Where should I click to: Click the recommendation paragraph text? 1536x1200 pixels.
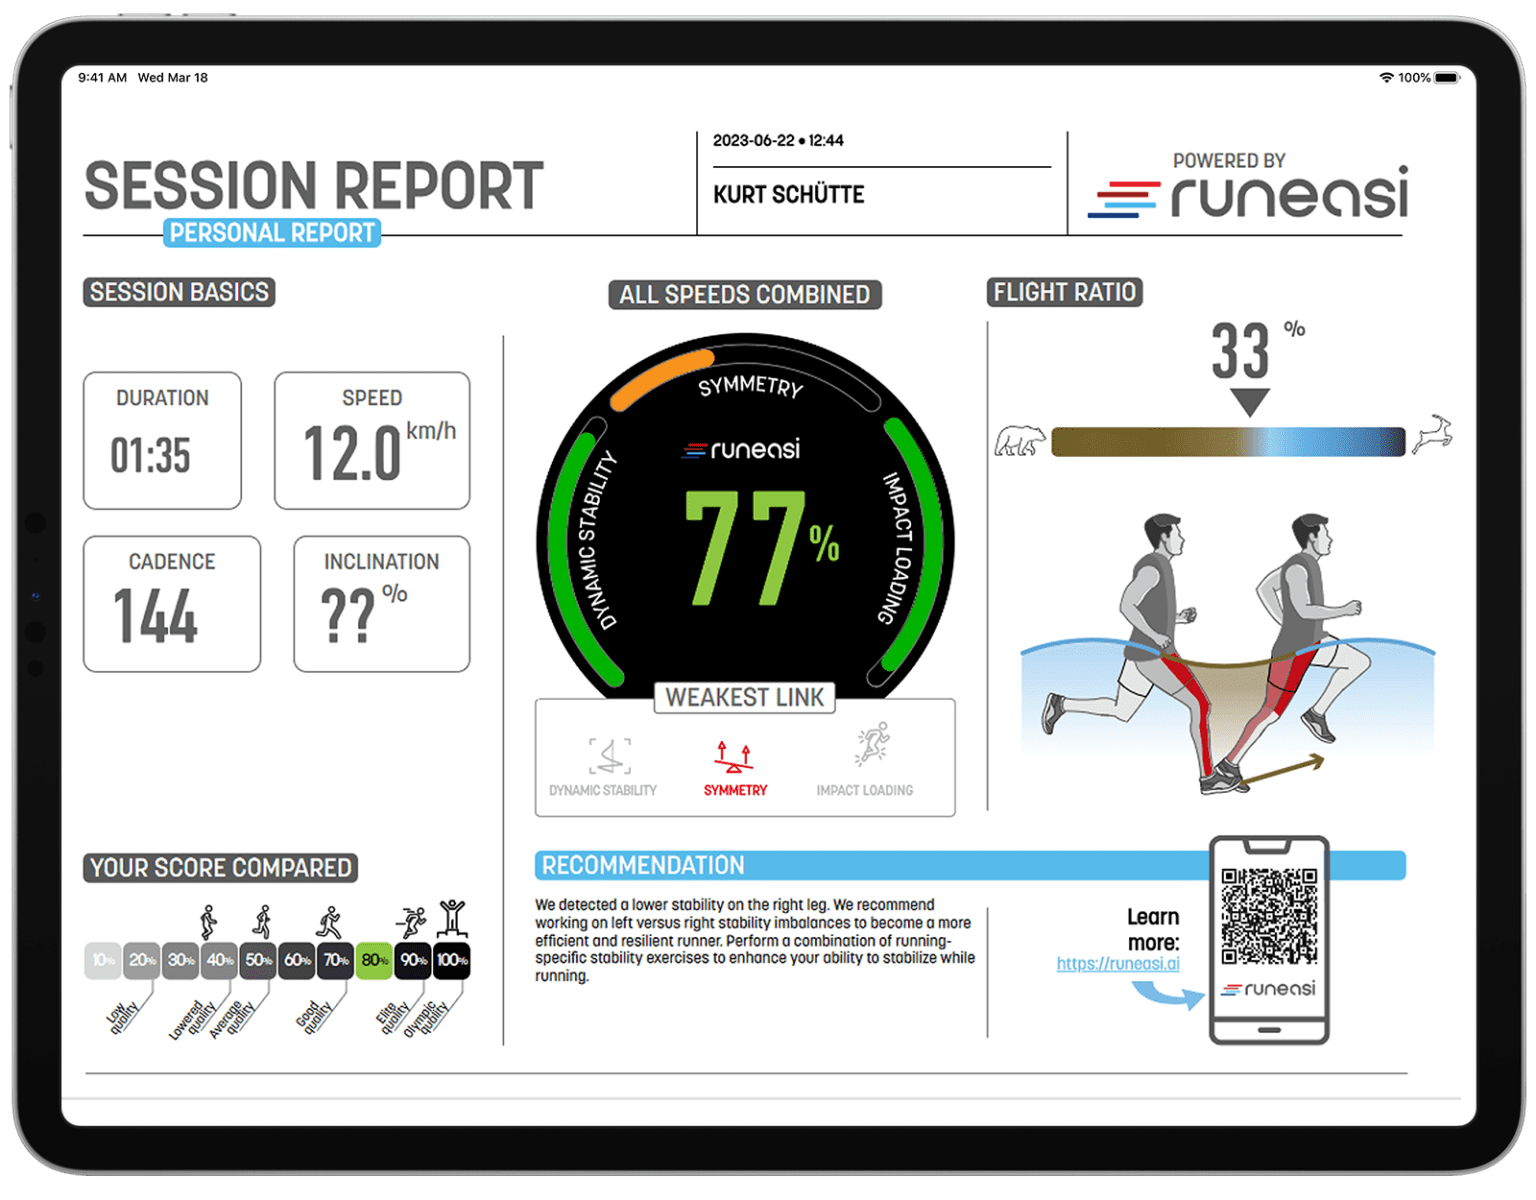tap(755, 940)
